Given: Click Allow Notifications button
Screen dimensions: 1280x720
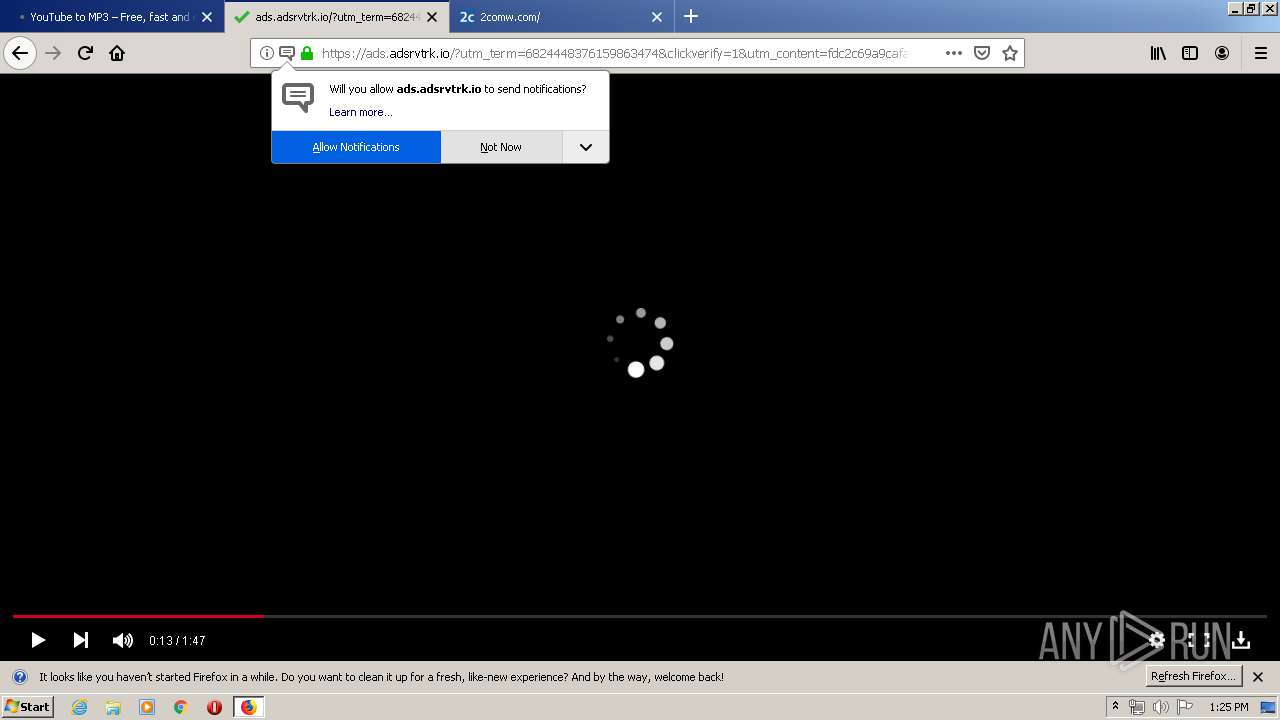Looking at the screenshot, I should (356, 147).
